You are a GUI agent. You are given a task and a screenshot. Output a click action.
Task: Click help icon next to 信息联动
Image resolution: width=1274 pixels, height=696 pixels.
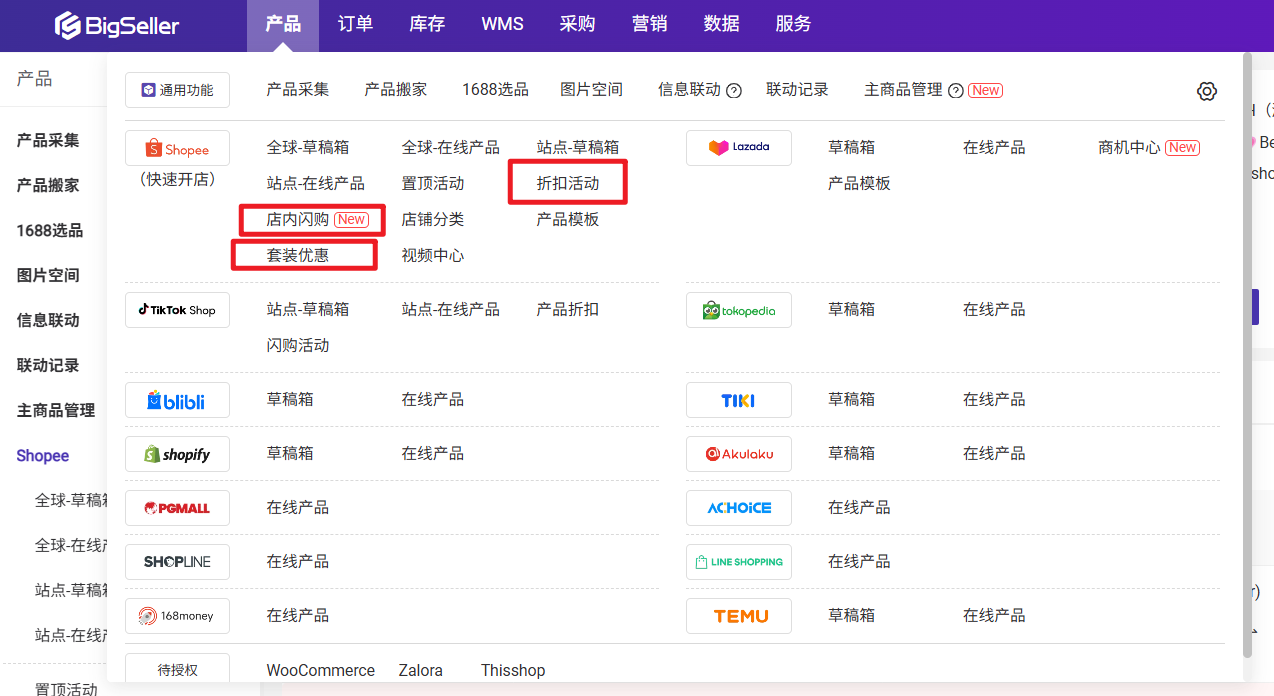734,91
